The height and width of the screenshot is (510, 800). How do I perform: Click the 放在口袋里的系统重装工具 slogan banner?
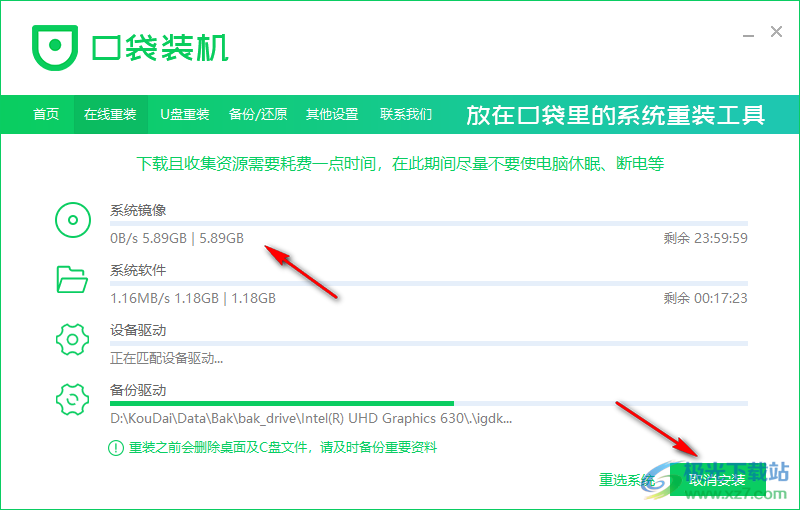coord(615,114)
